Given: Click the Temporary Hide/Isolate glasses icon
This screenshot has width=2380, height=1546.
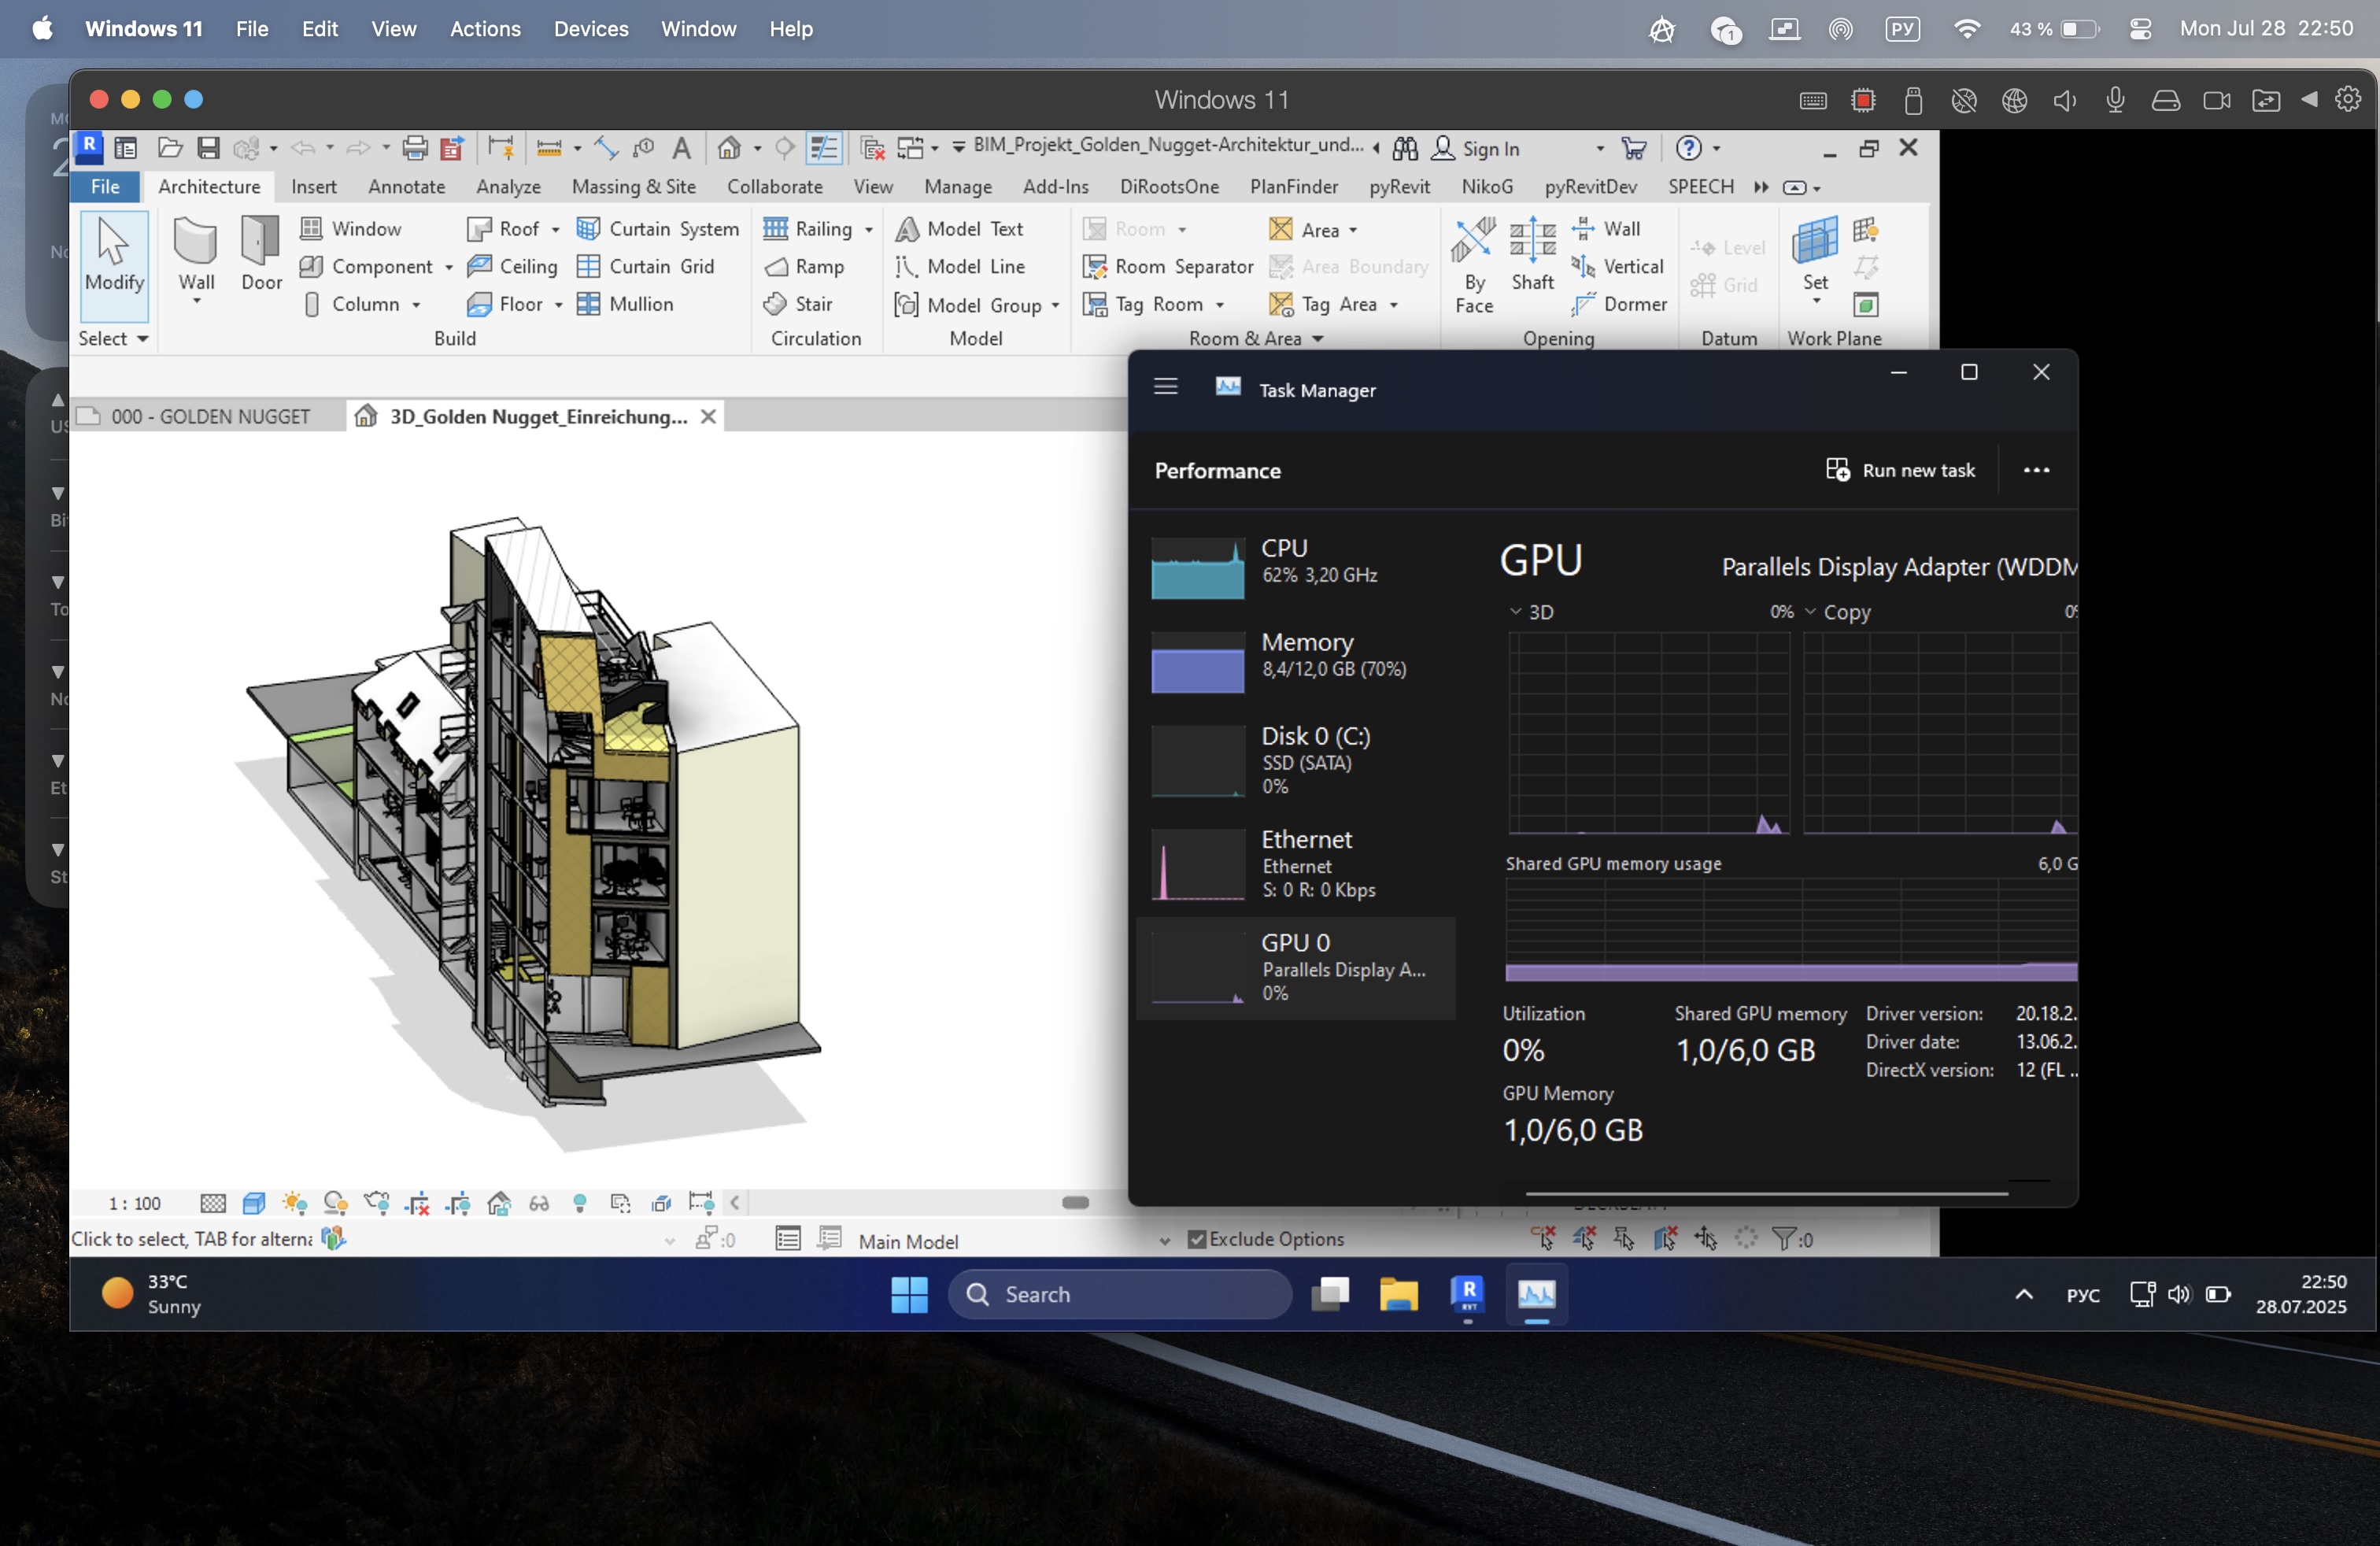Looking at the screenshot, I should (x=539, y=1203).
